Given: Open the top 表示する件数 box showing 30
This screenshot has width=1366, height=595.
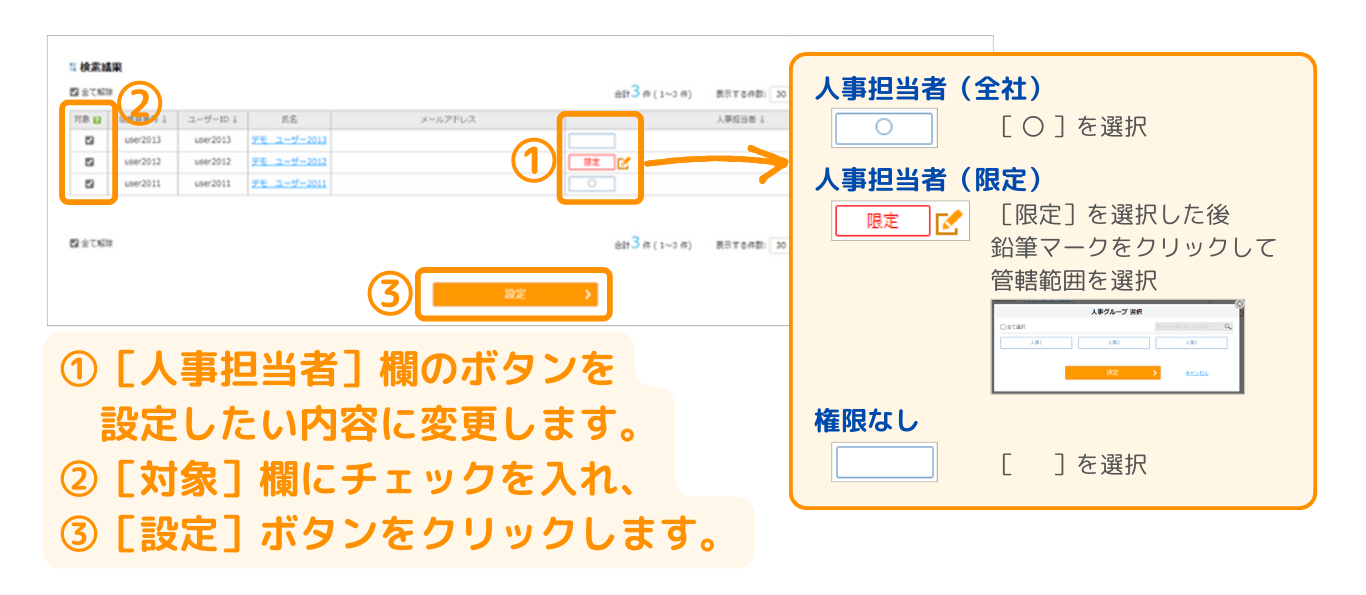Looking at the screenshot, I should coord(780,94).
